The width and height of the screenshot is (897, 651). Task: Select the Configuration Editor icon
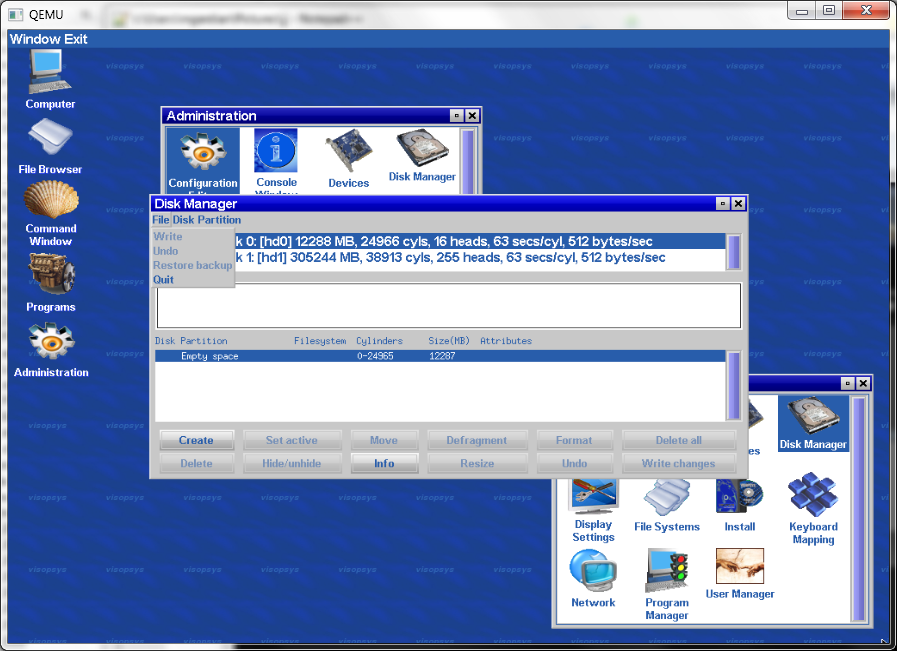pos(203,160)
